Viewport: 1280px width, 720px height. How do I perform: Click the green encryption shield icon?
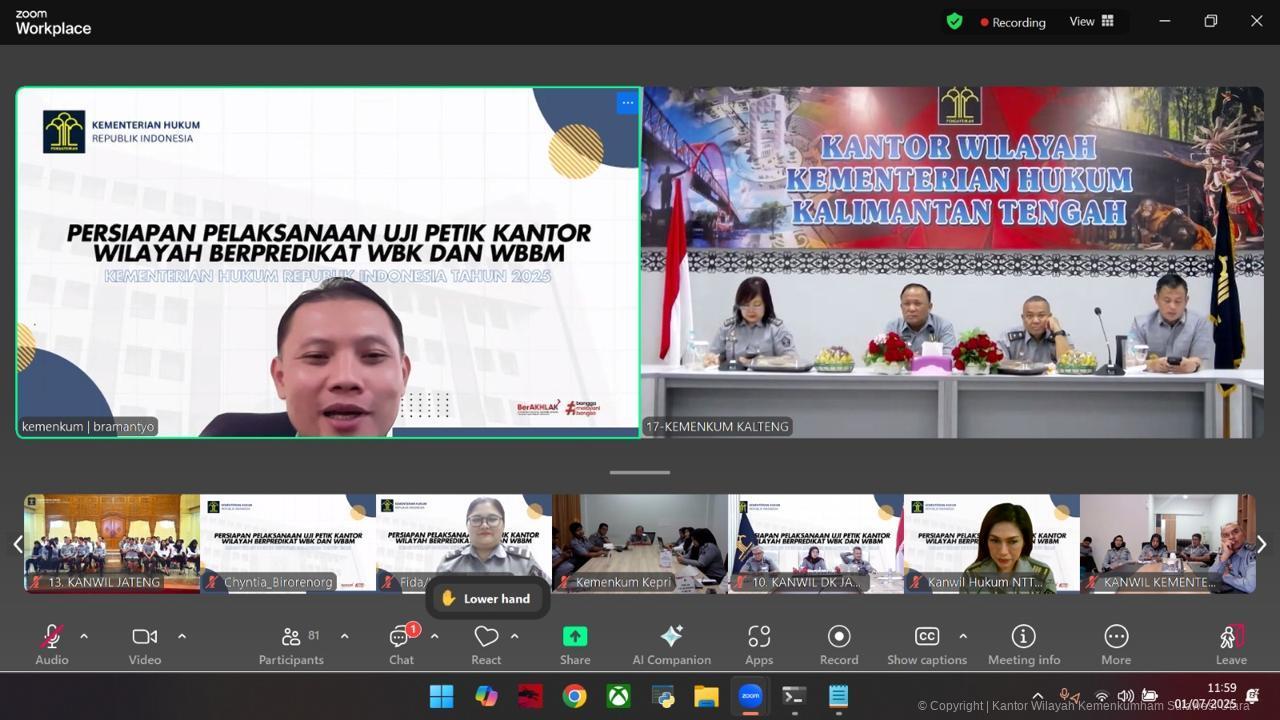coord(954,21)
